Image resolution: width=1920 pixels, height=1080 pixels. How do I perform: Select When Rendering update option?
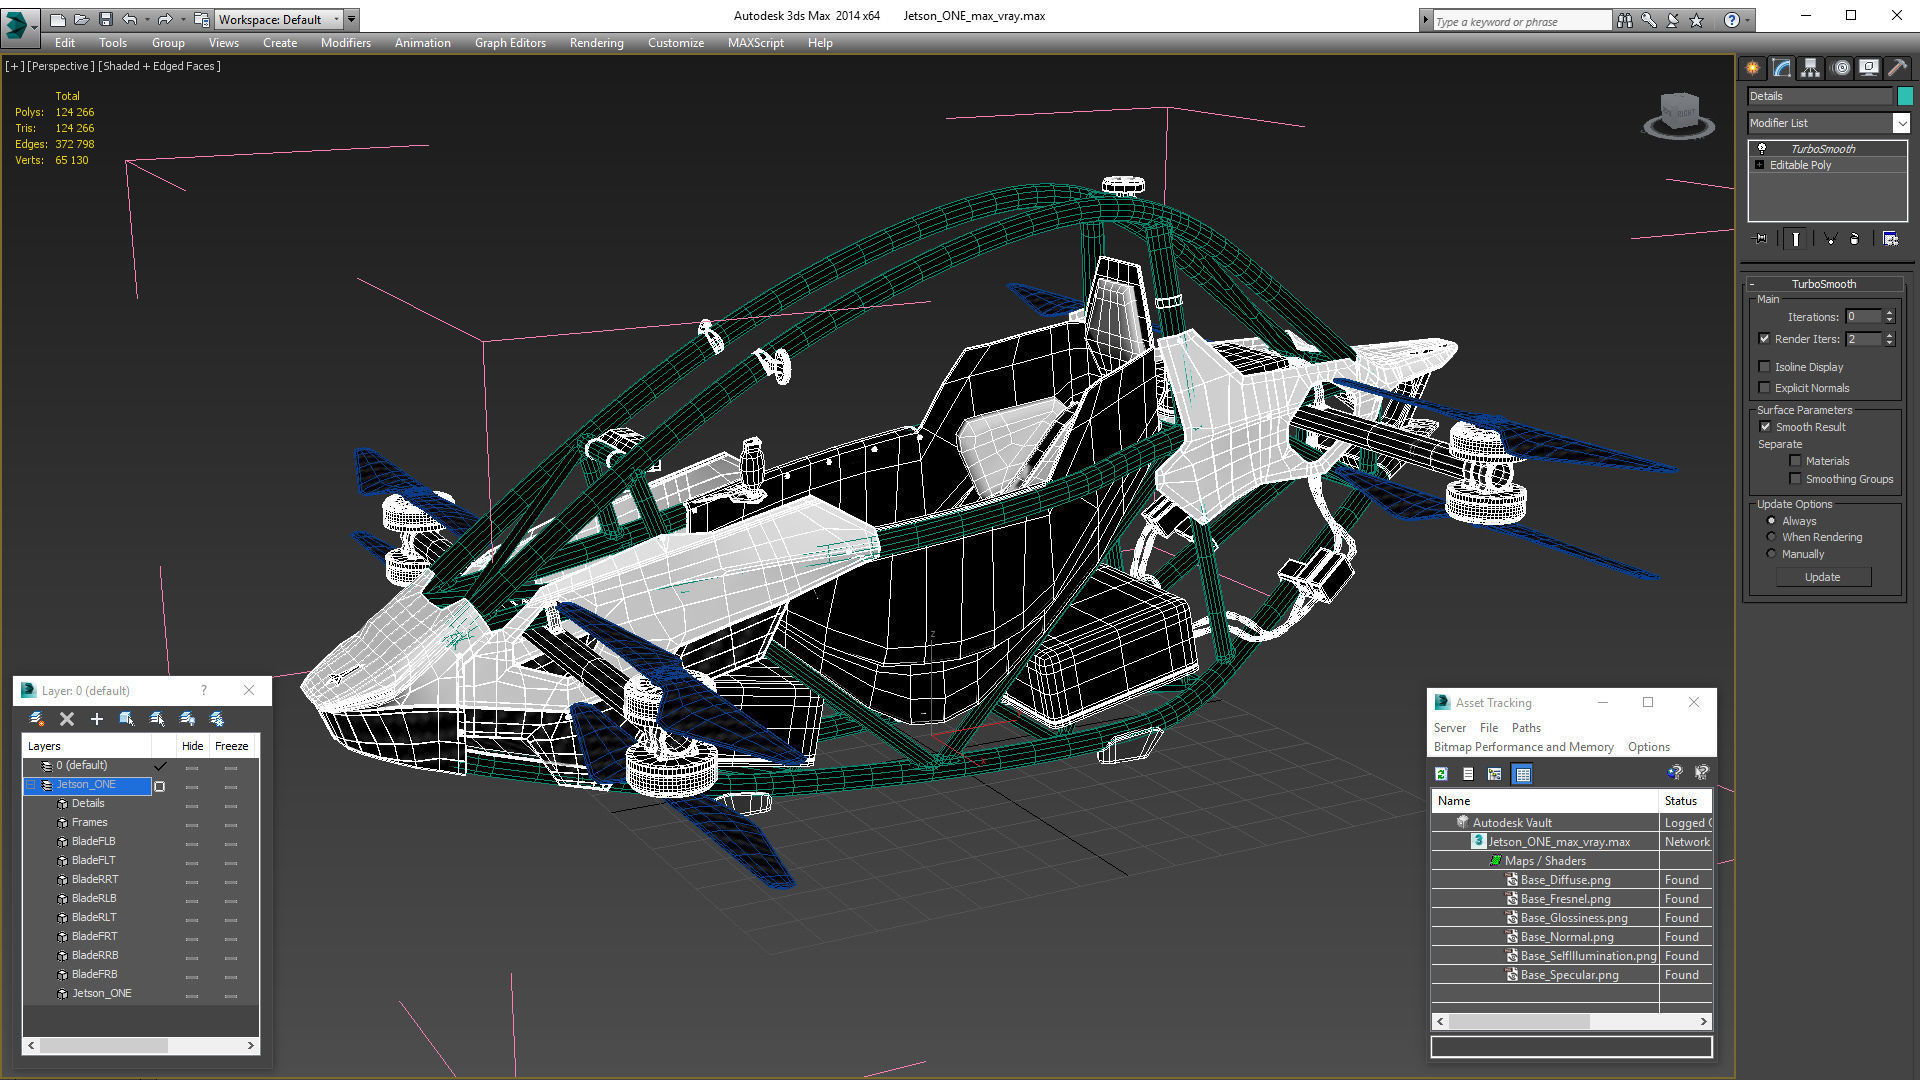pos(1771,537)
